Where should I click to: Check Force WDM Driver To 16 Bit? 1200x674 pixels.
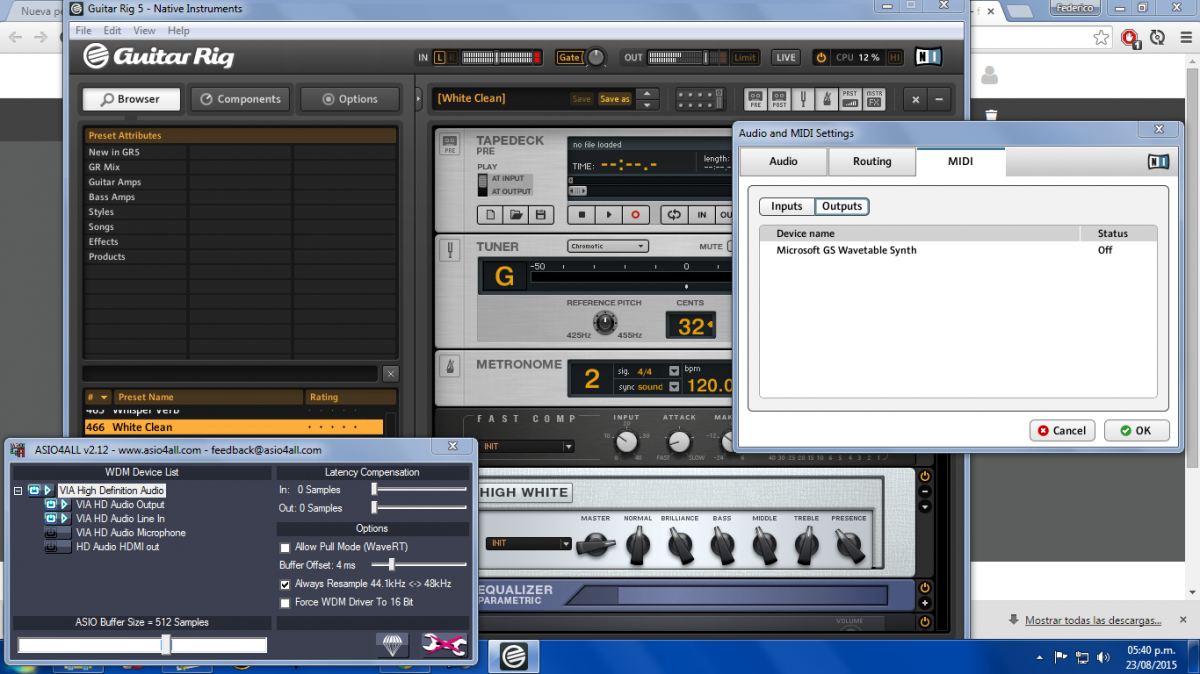click(285, 603)
